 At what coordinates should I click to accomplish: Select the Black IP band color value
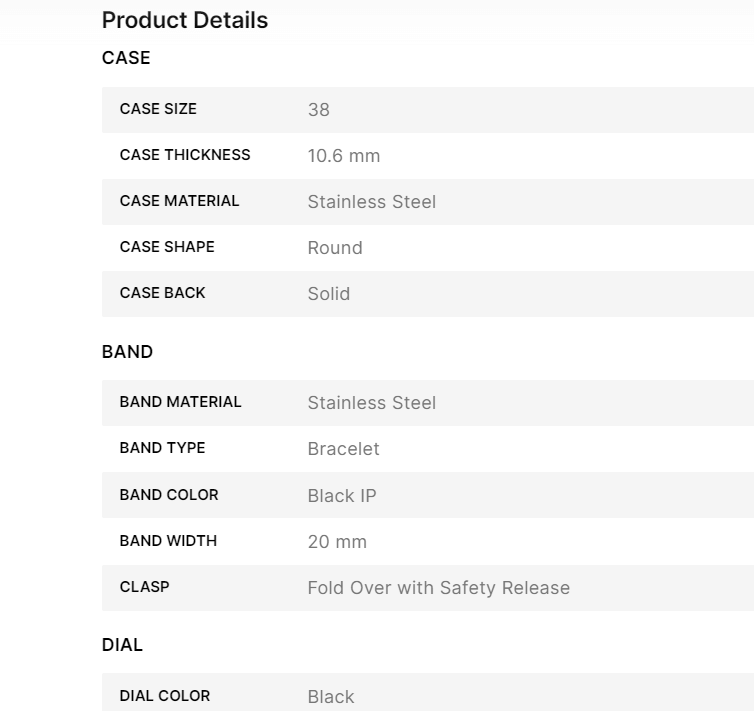342,496
